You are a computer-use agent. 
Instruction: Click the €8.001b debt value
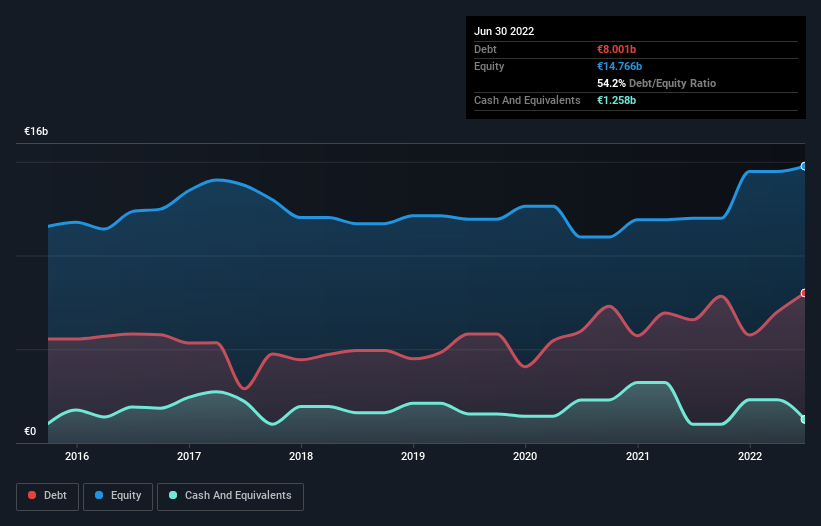point(616,49)
